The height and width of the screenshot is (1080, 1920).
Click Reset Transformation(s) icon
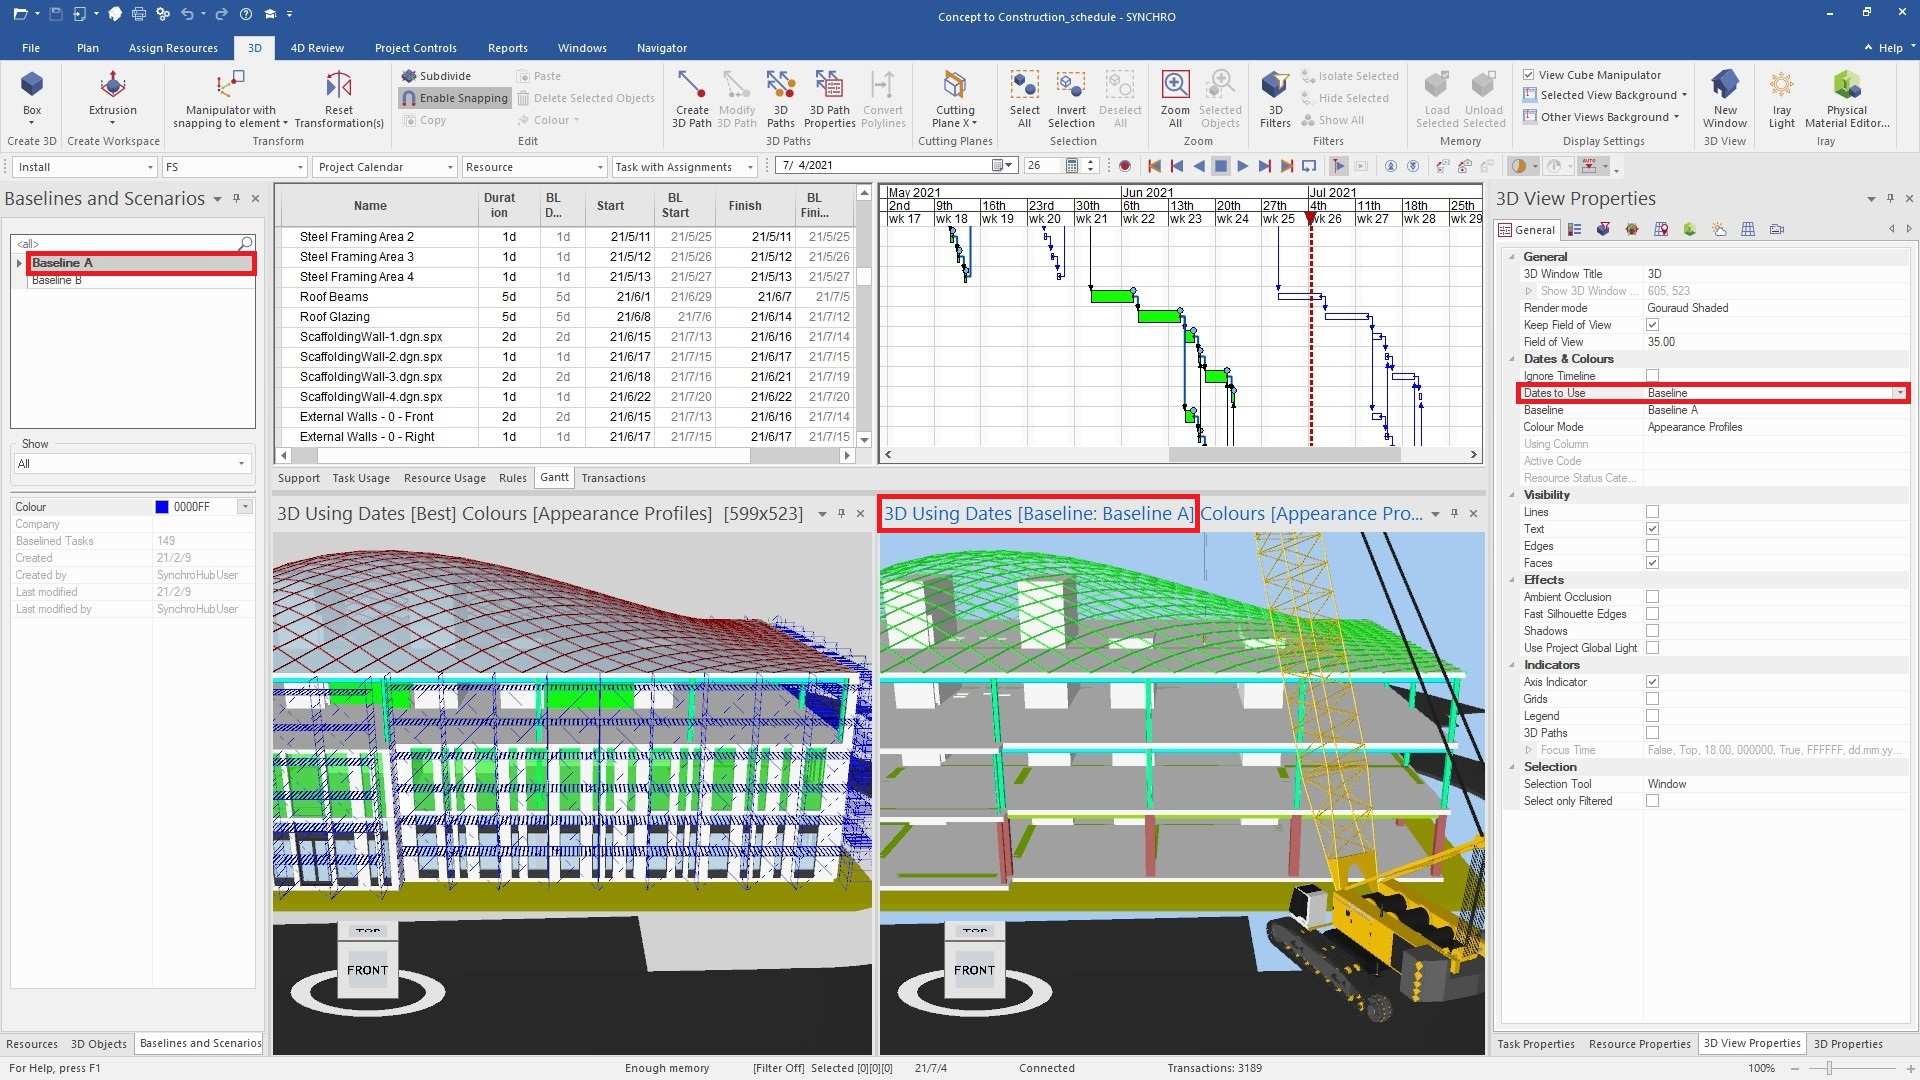[338, 98]
